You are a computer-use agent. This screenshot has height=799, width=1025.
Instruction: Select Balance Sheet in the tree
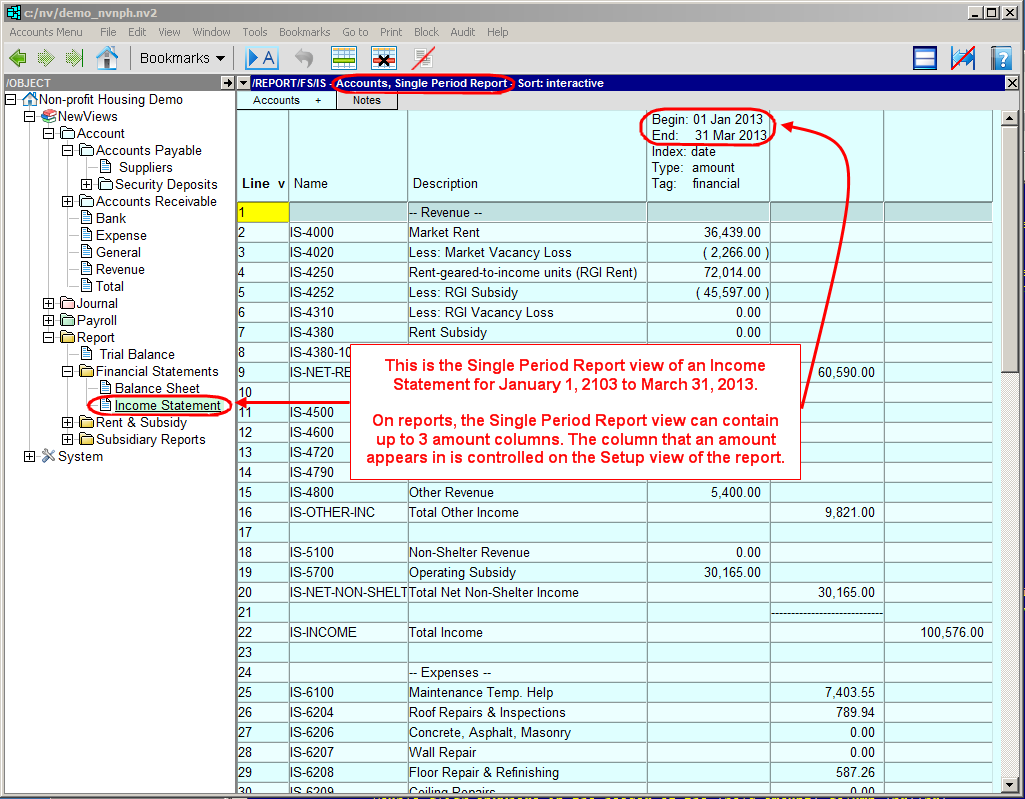[x=157, y=389]
